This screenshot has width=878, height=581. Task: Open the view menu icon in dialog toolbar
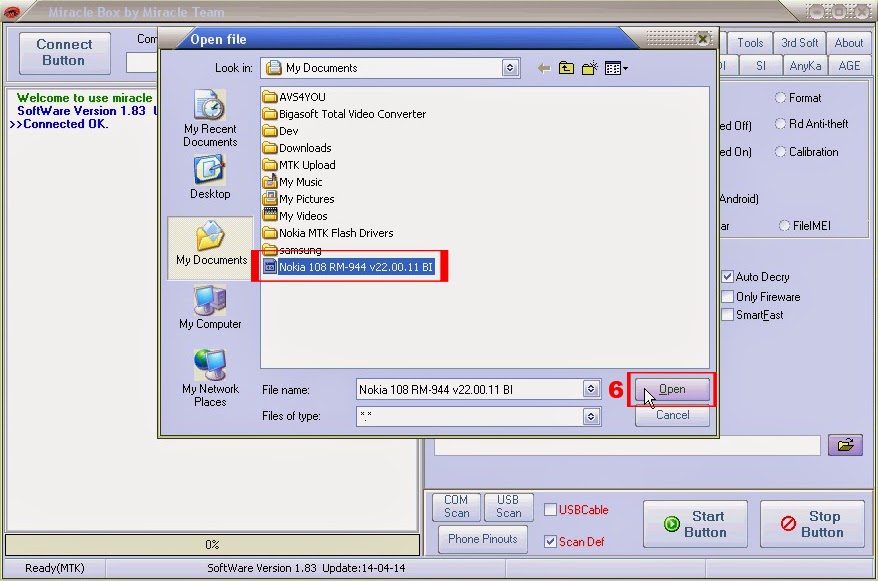click(x=616, y=68)
